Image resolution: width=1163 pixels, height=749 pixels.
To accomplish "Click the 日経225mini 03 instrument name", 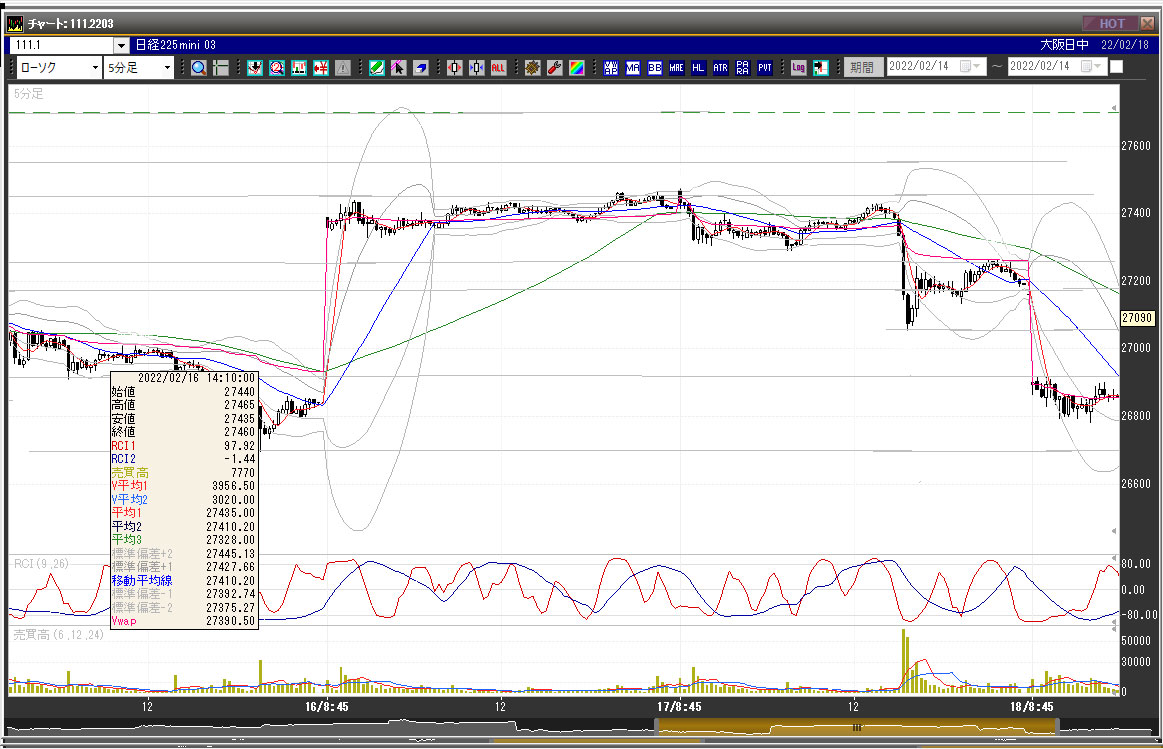I will tap(176, 45).
